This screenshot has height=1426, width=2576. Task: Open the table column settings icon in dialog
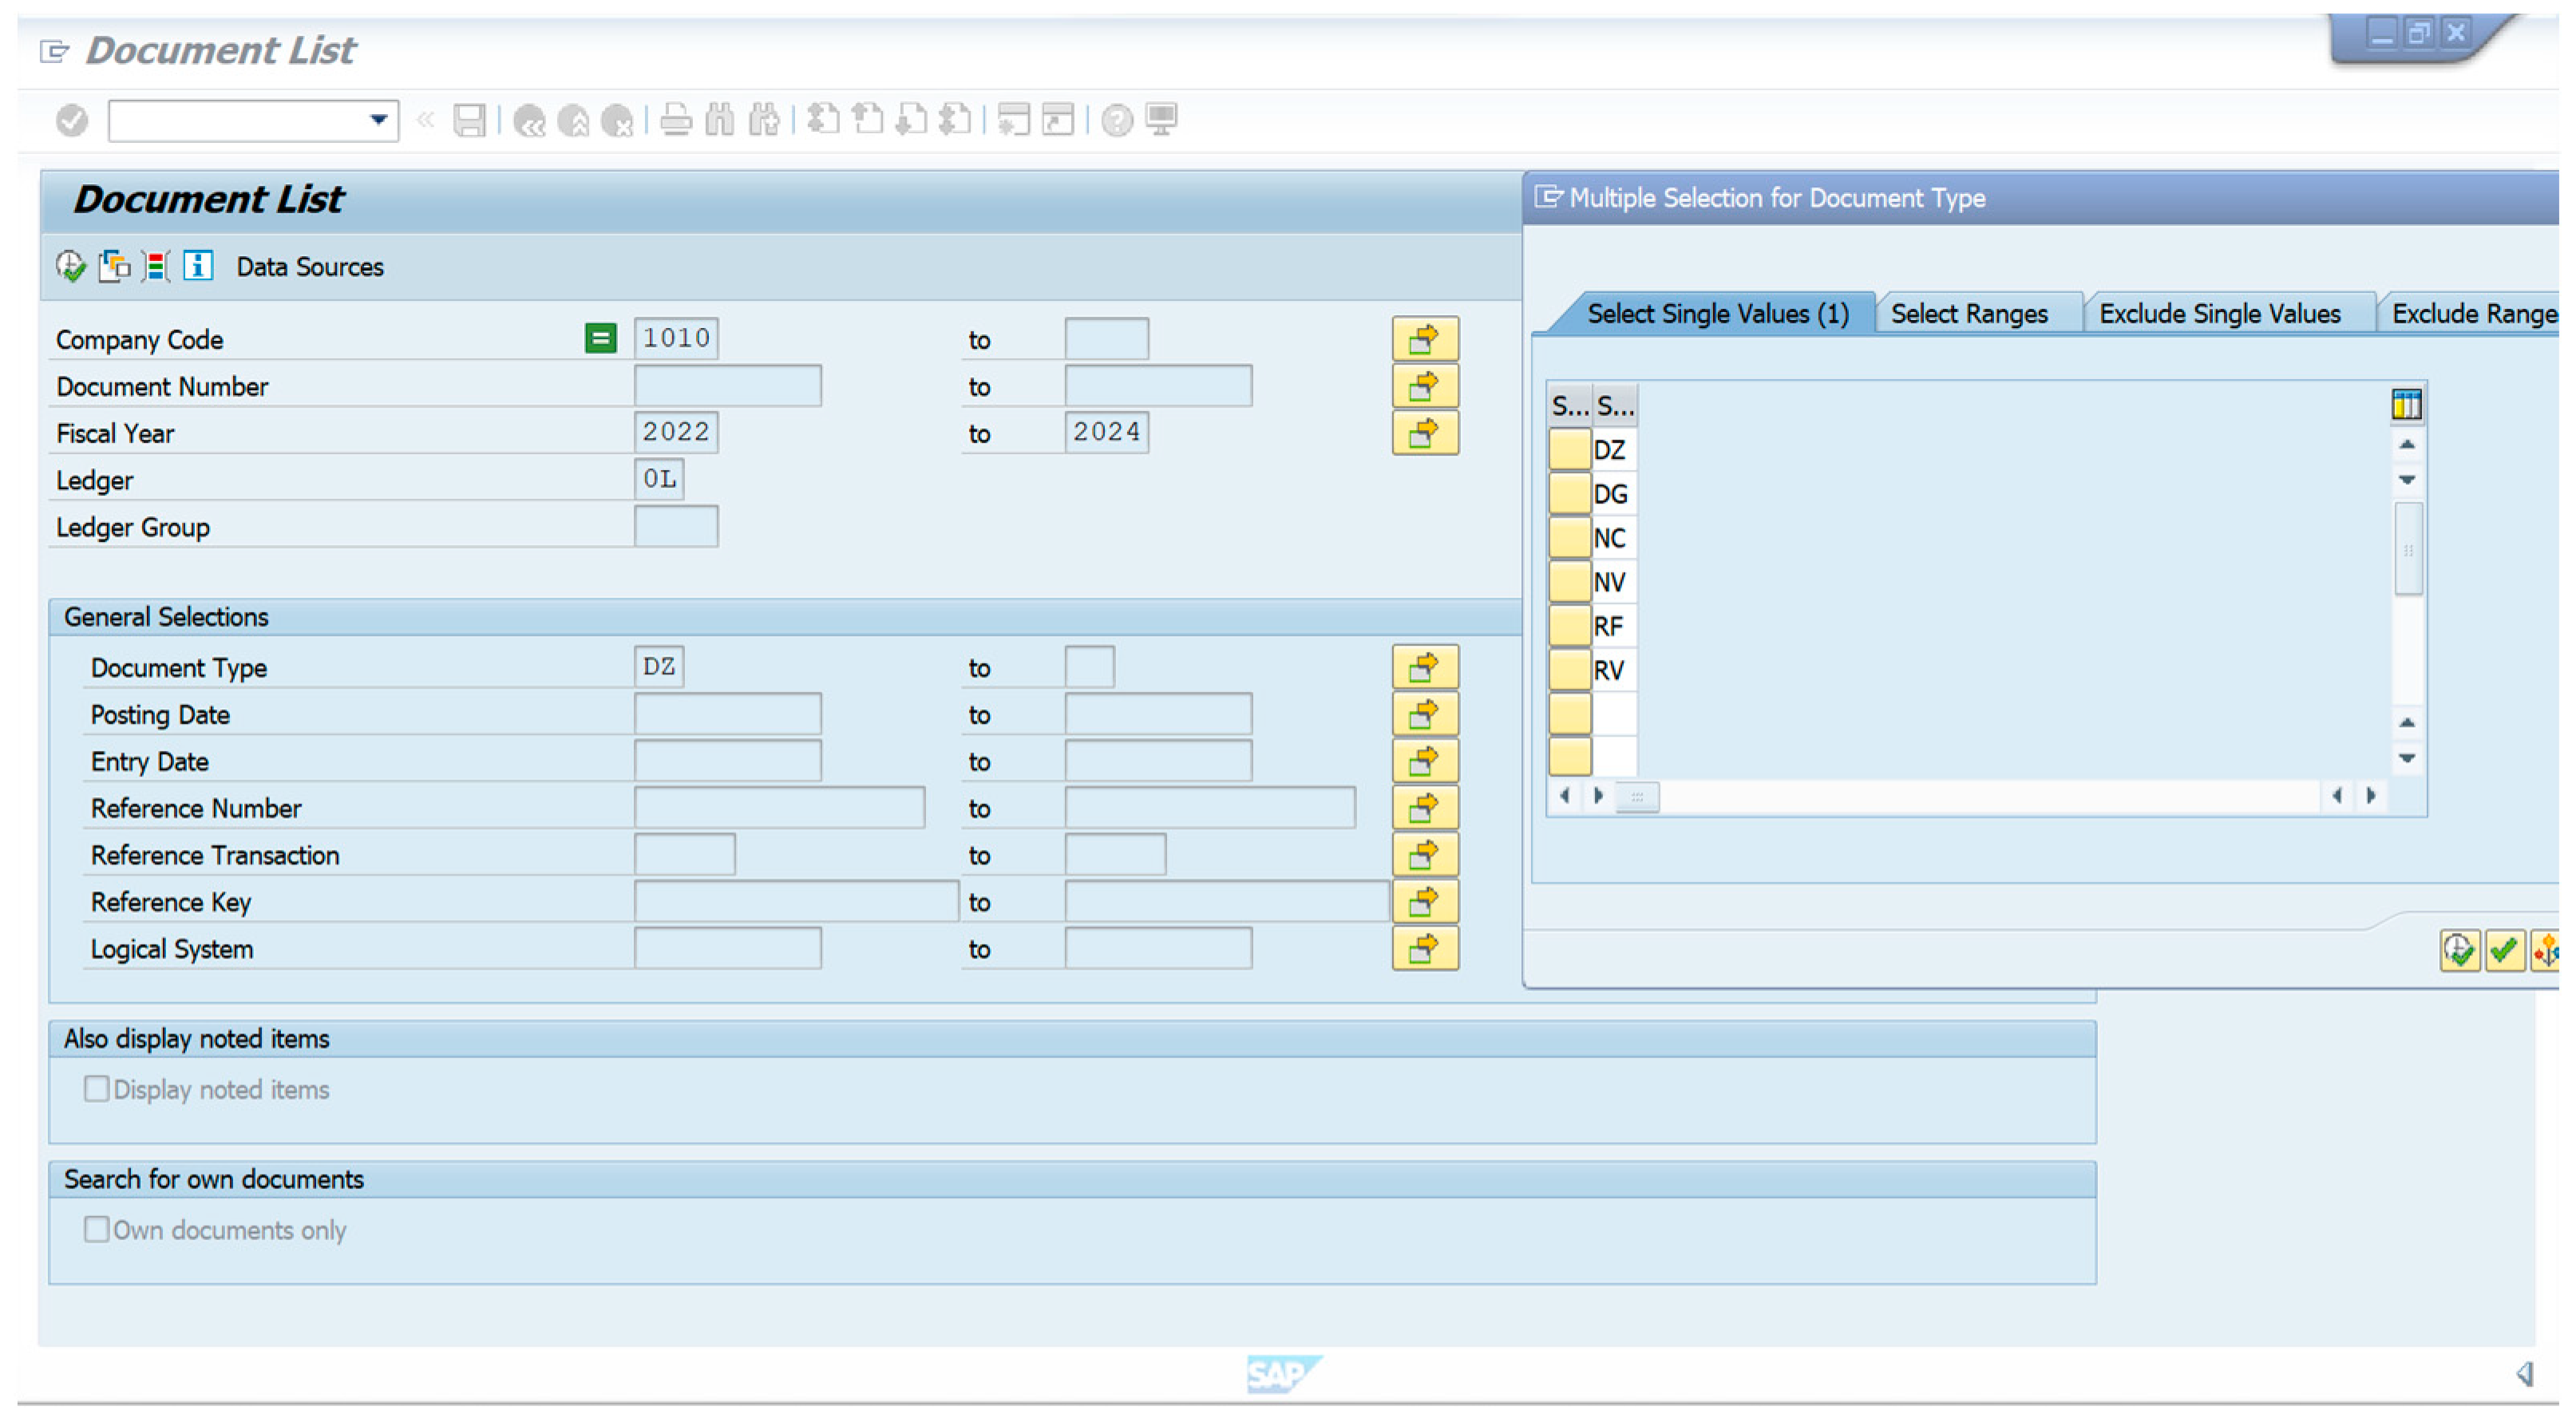[2406, 405]
